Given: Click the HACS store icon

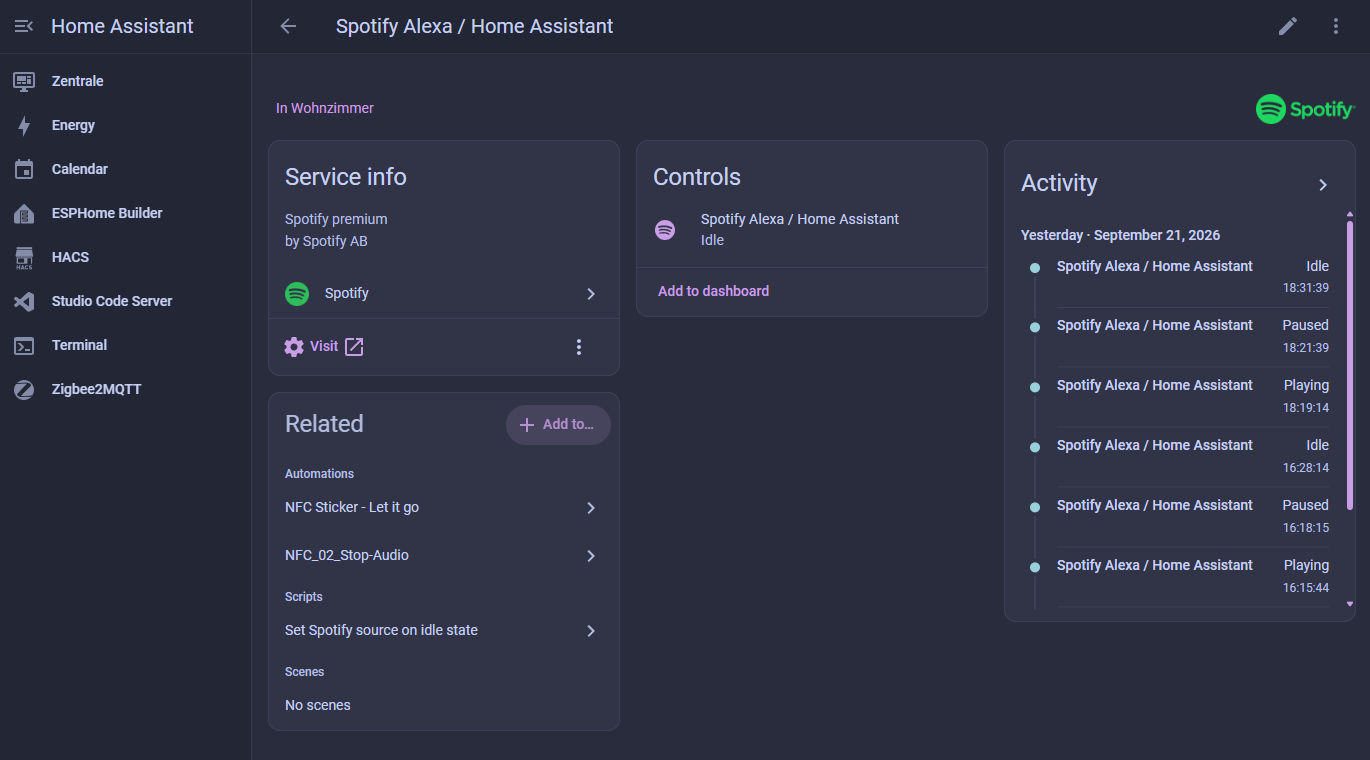Looking at the screenshot, I should (x=24, y=258).
